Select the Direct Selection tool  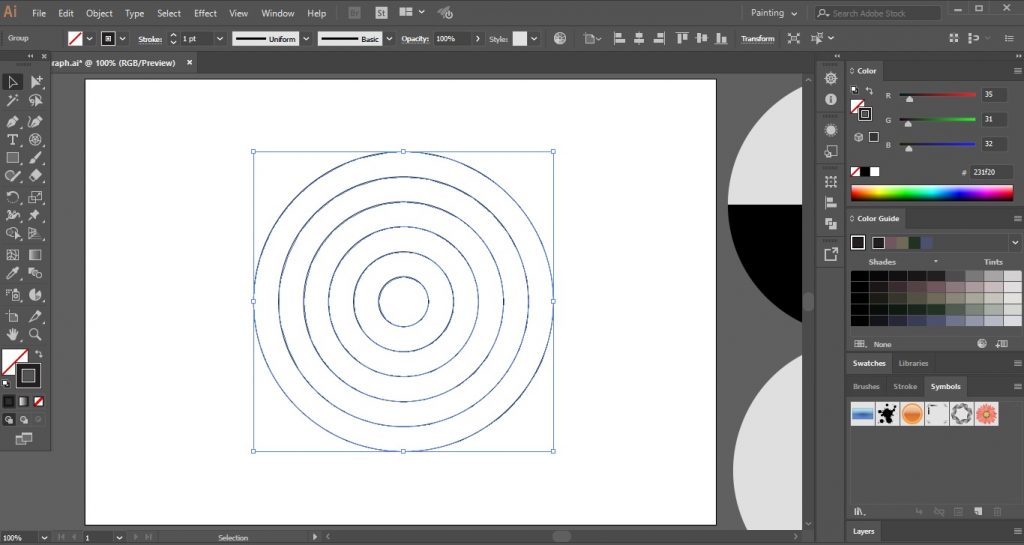[36, 82]
